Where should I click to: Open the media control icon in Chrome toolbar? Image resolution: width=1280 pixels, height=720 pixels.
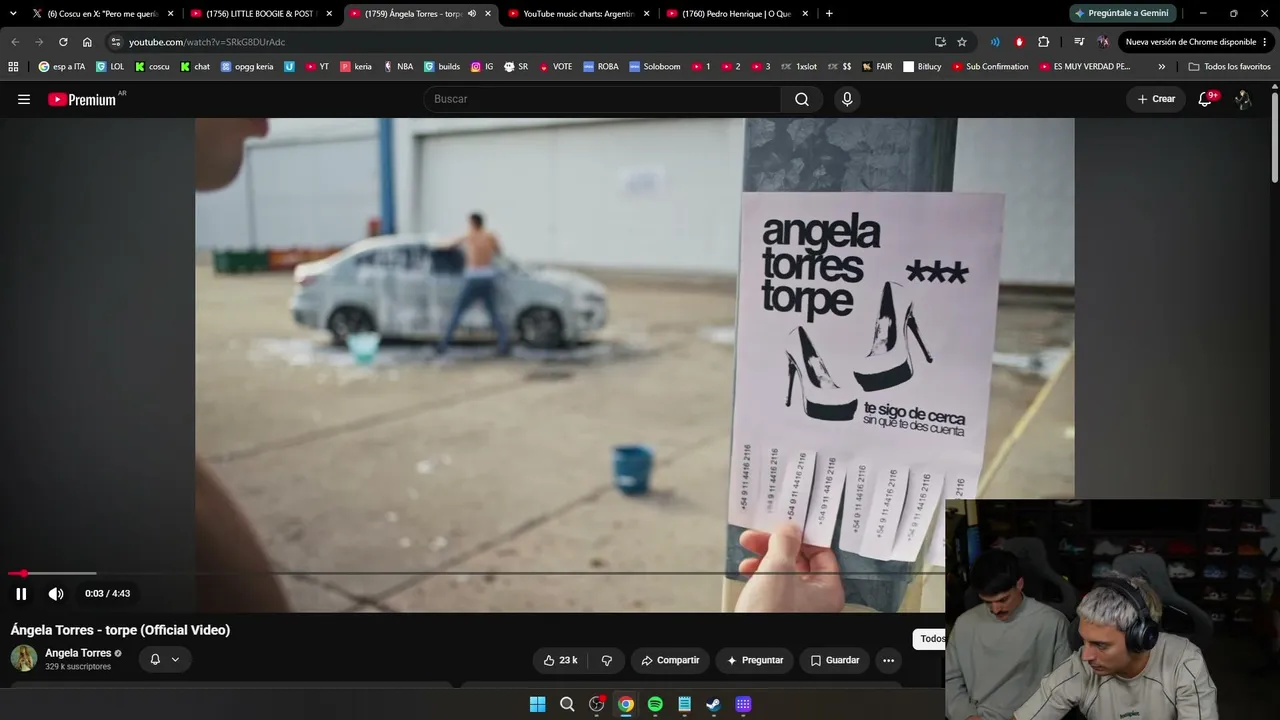coord(1079,42)
